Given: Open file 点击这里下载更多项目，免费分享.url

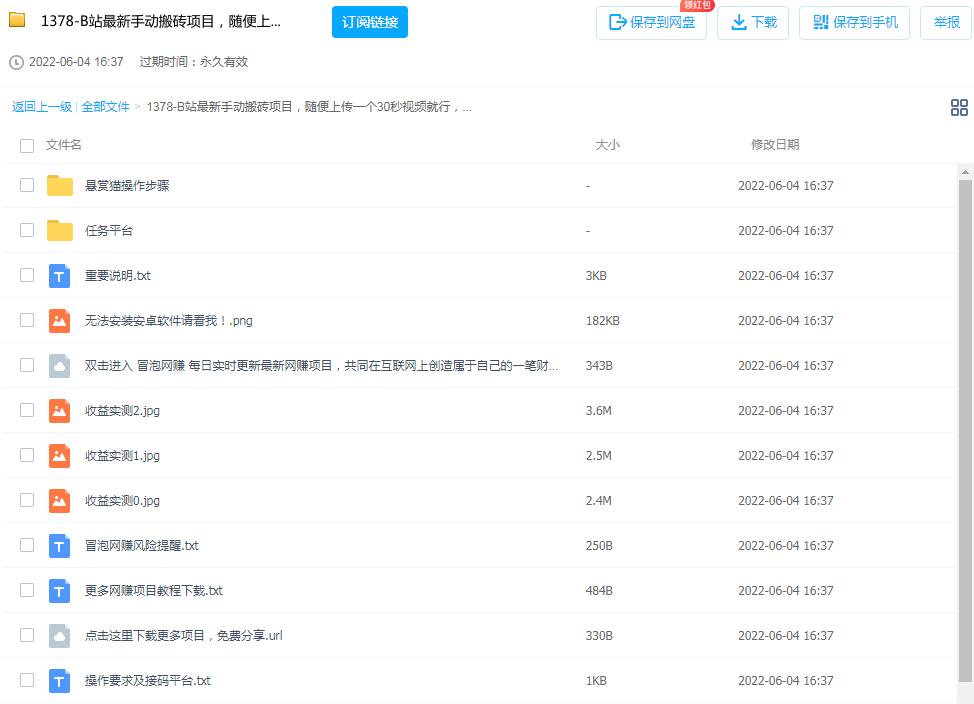Looking at the screenshot, I should click(183, 636).
